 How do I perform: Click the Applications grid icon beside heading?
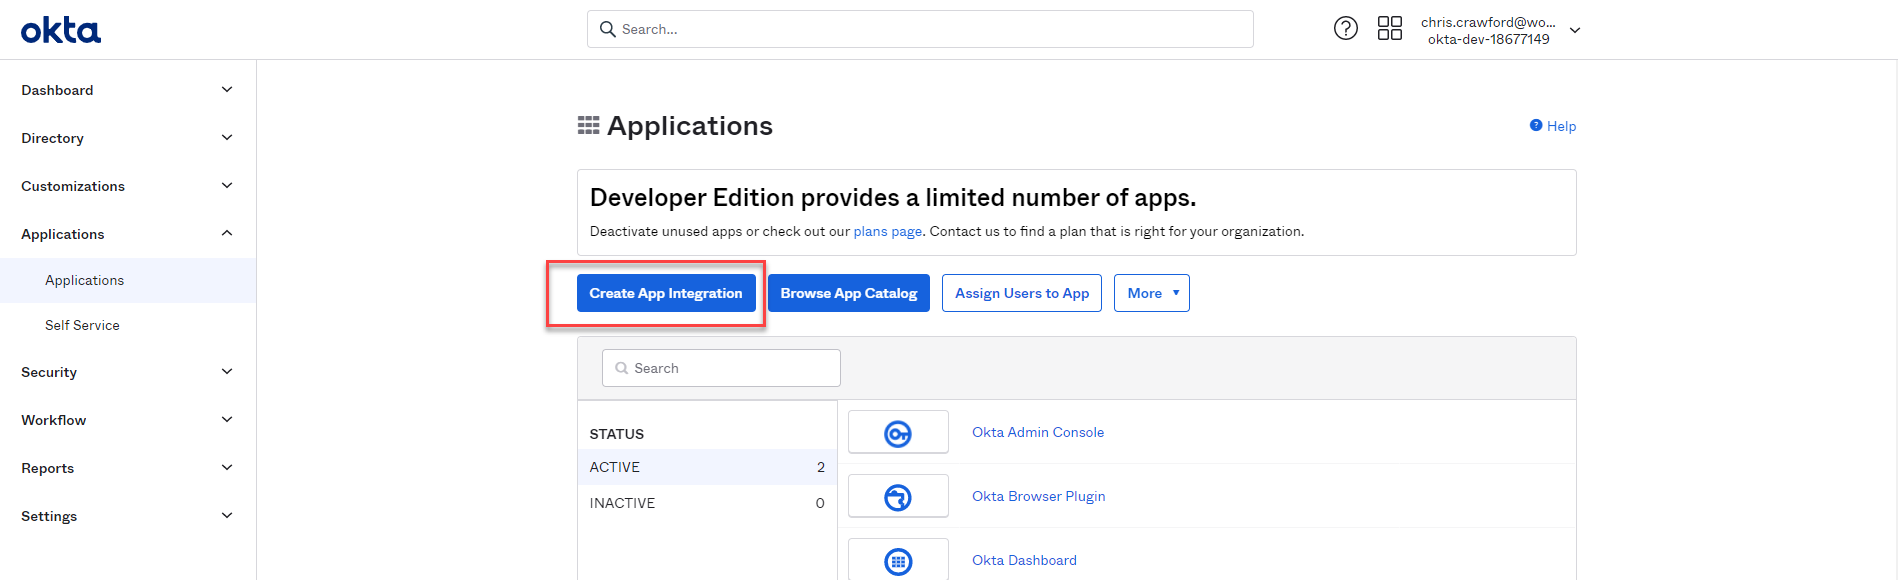pyautogui.click(x=589, y=125)
